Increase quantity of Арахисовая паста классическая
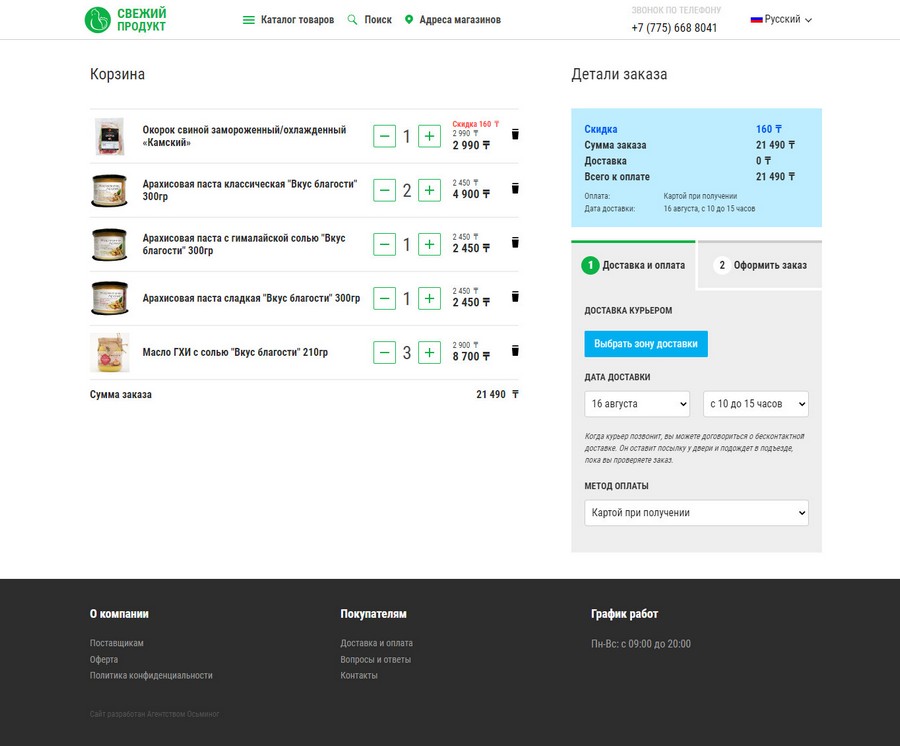900x746 pixels. point(429,190)
